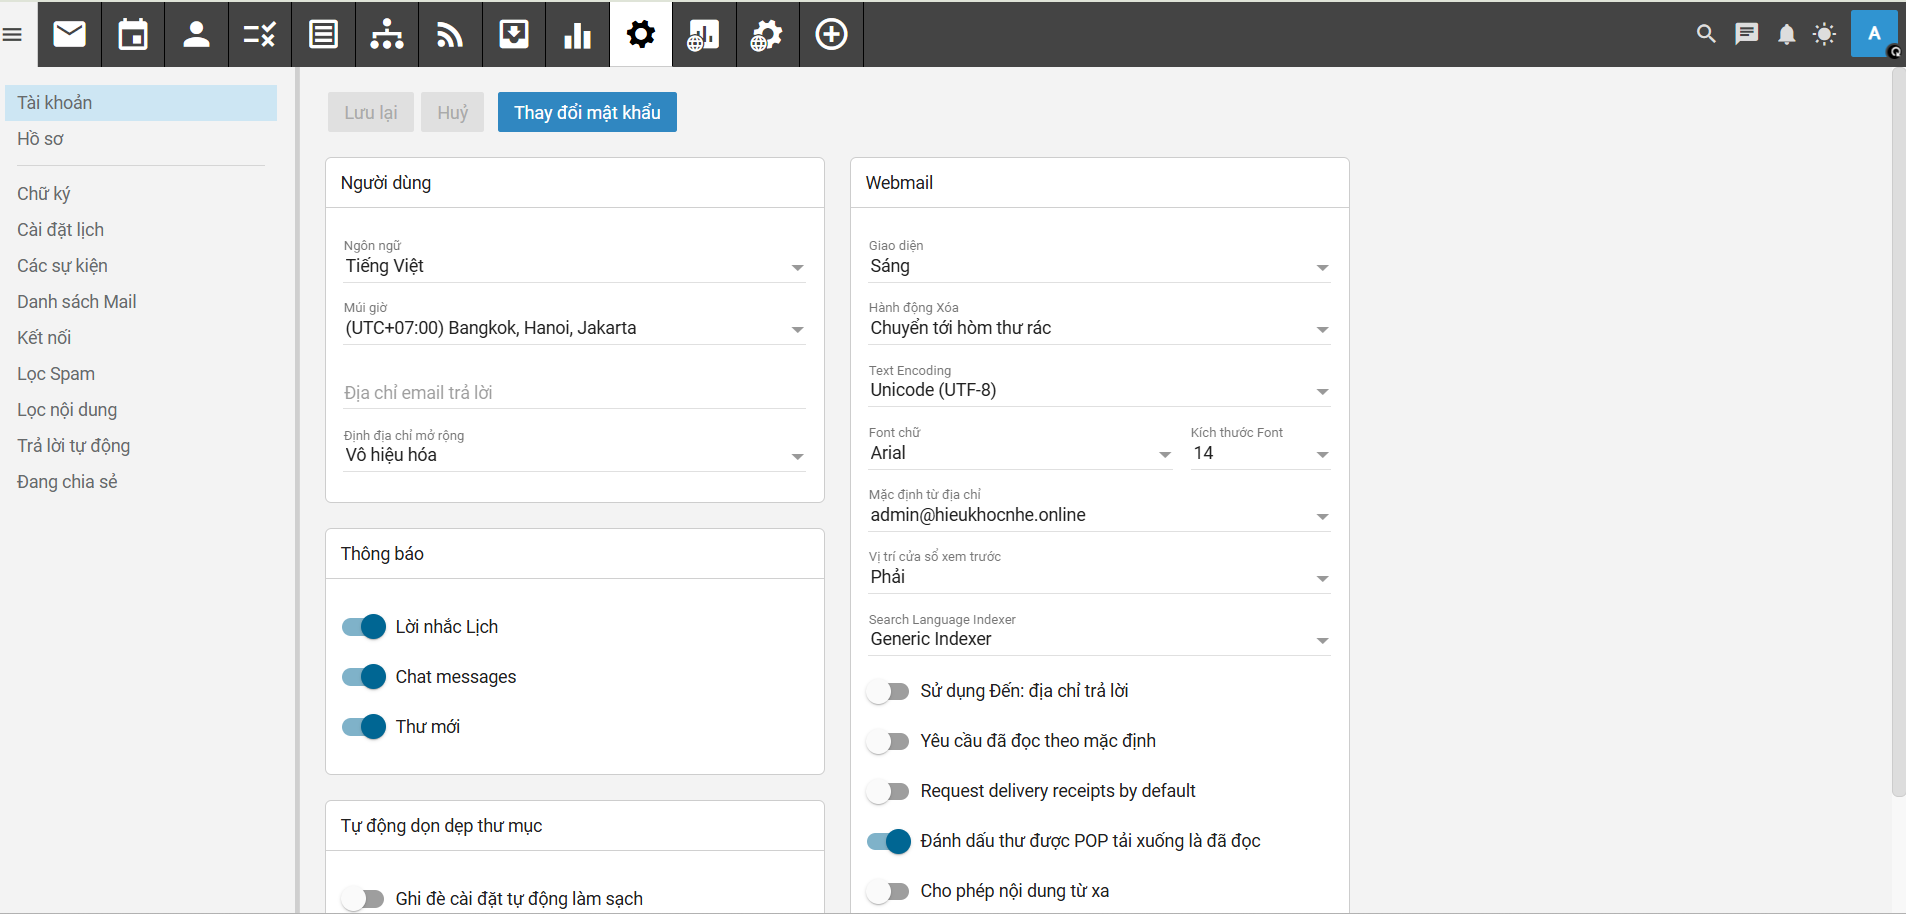Open the Calendar icon in top toolbar

point(133,35)
